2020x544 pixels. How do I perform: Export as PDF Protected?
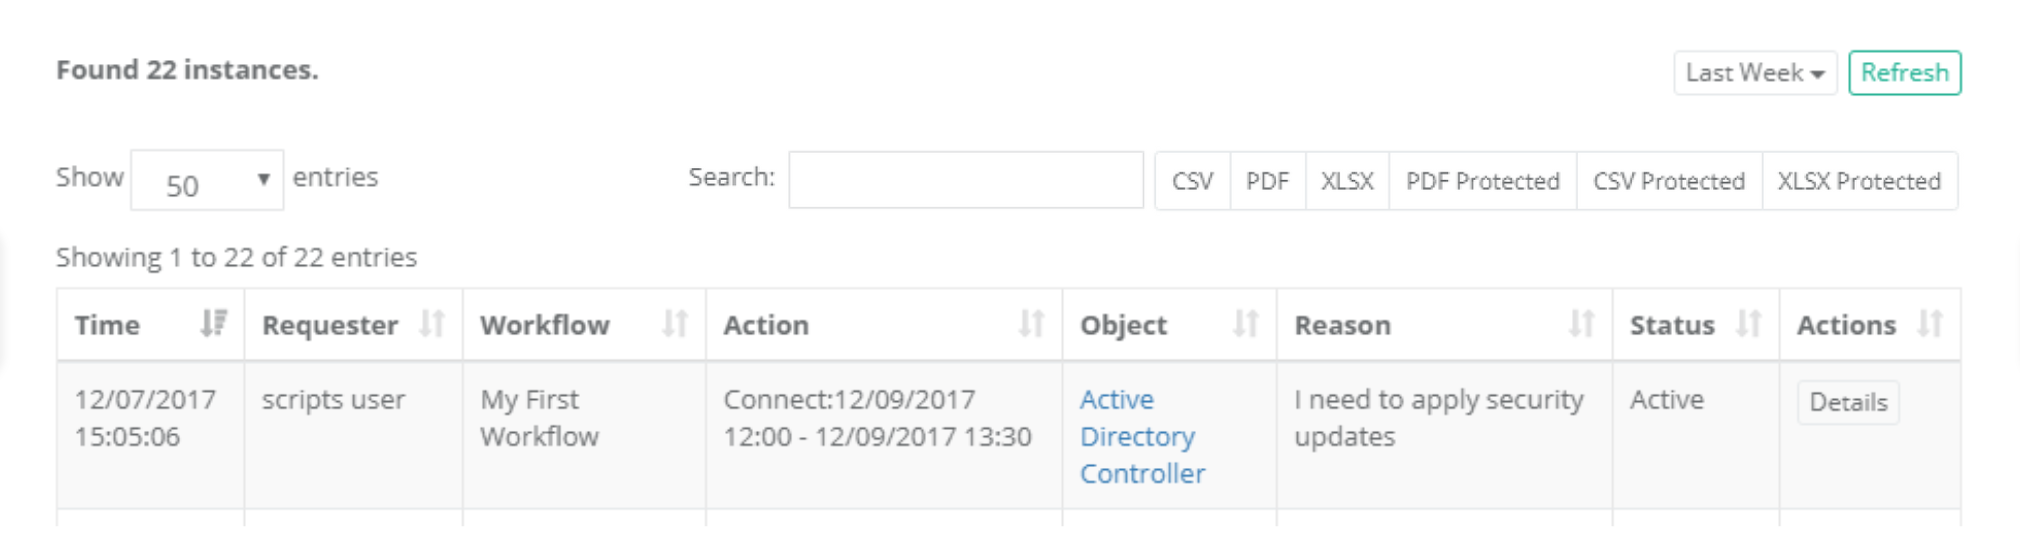[x=1482, y=181]
